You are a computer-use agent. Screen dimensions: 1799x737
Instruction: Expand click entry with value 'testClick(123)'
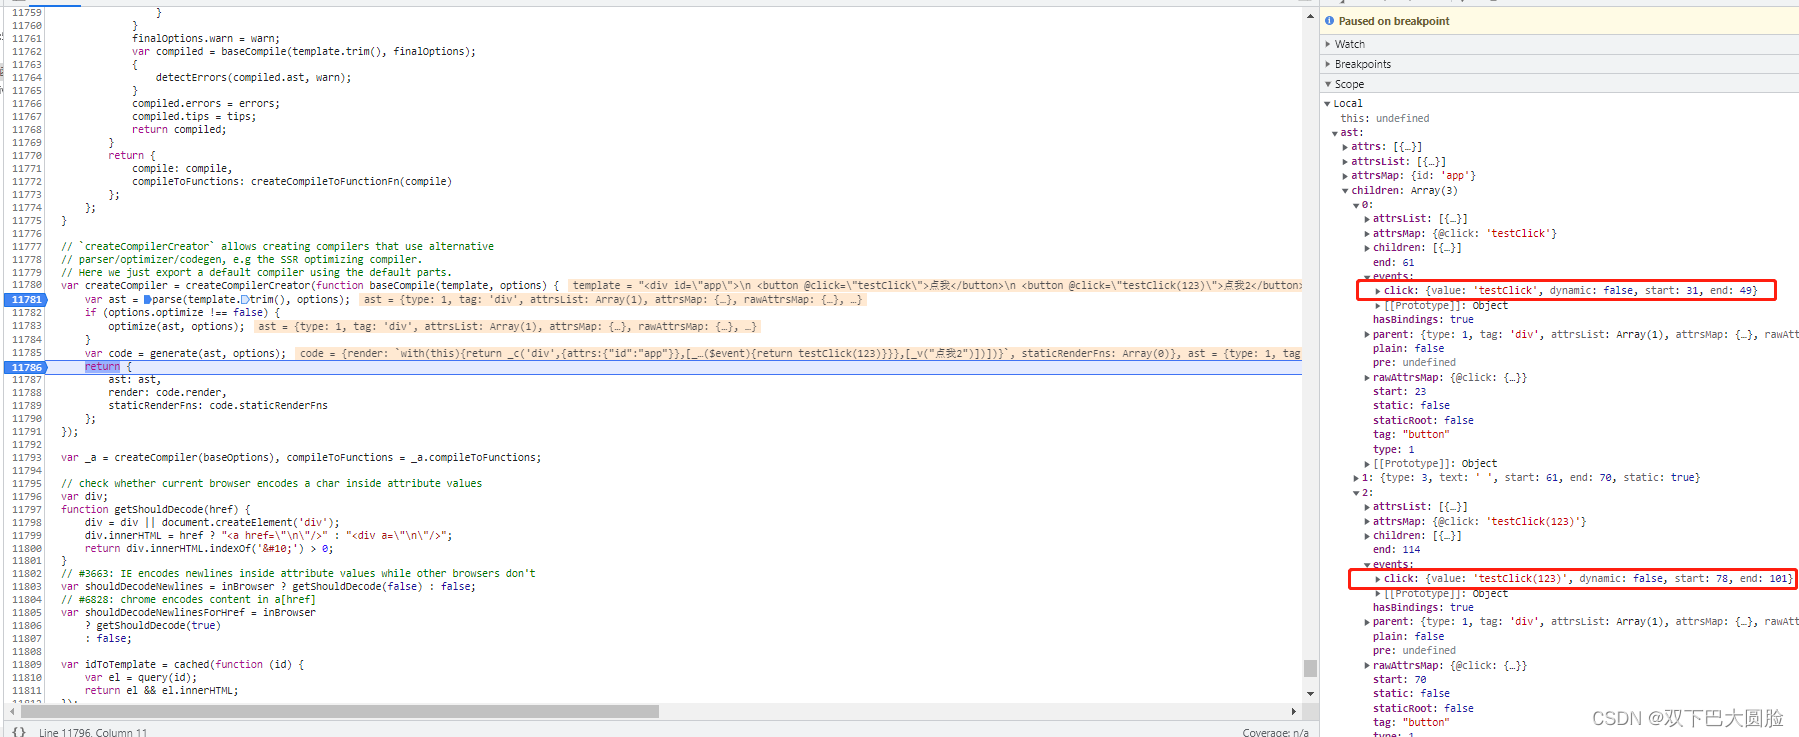(x=1378, y=579)
